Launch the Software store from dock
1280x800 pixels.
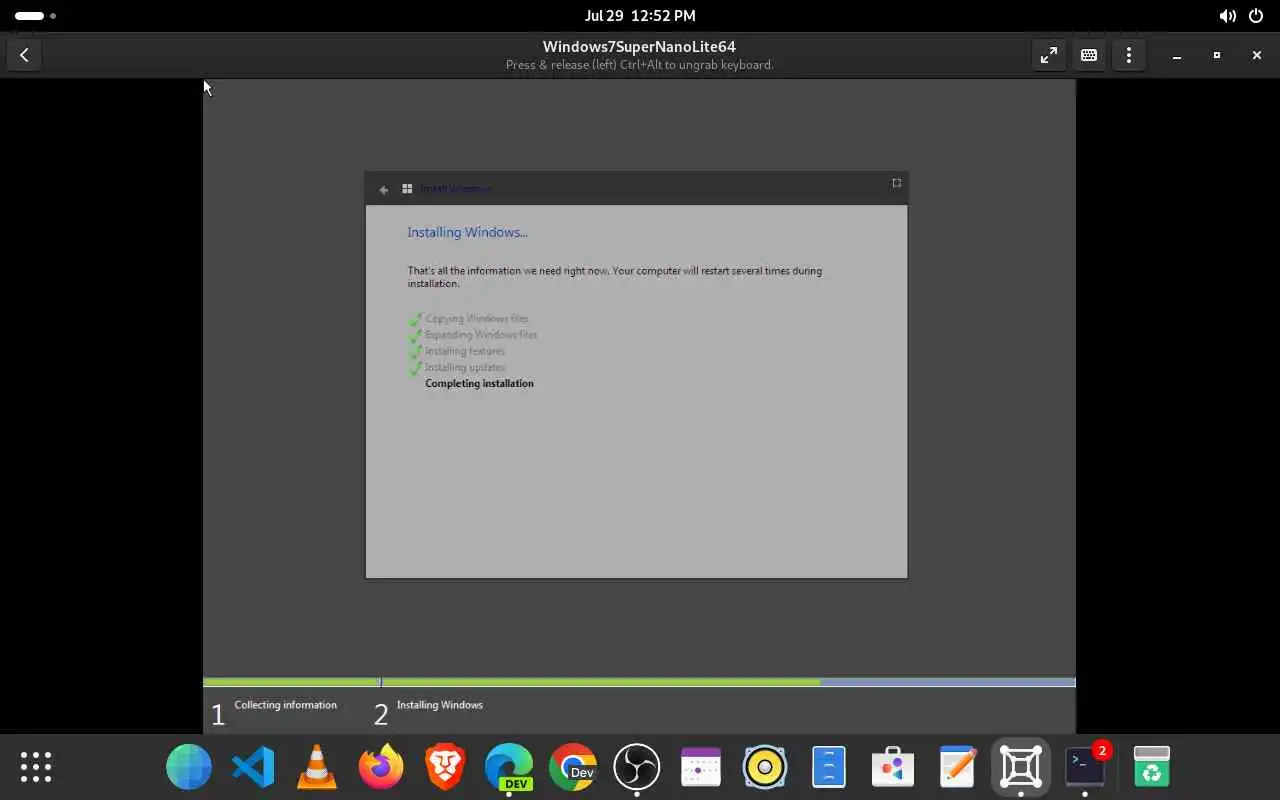[x=893, y=767]
